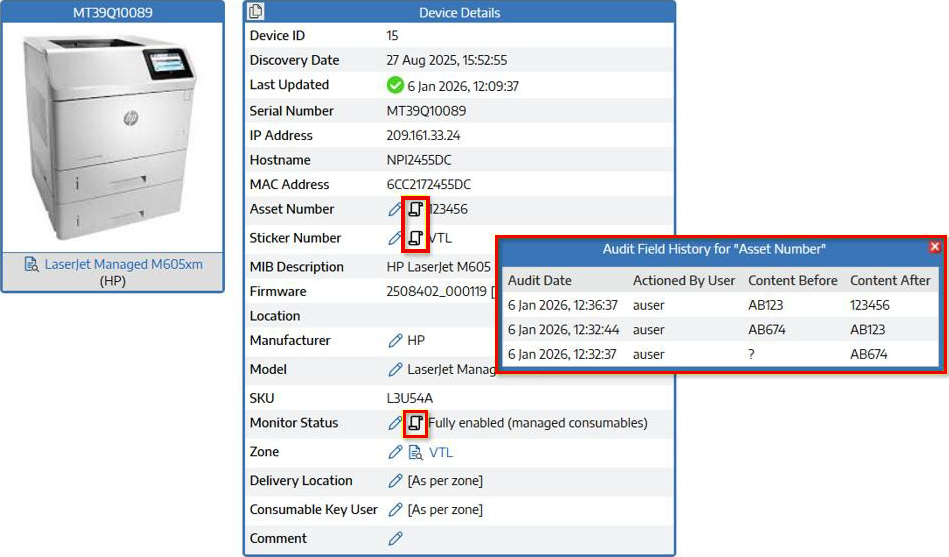Screen dimensions: 949x557
Task: Edit Delivery Location pencil icon
Action: click(395, 481)
